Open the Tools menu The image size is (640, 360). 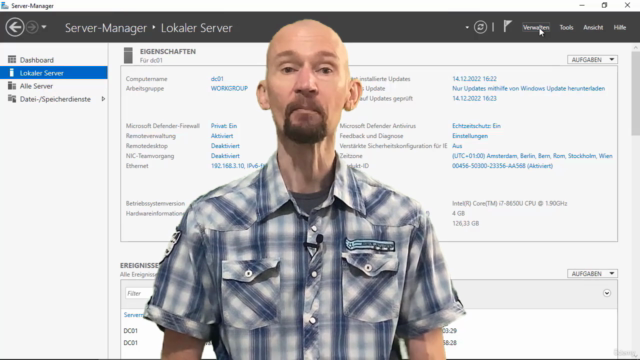566,27
